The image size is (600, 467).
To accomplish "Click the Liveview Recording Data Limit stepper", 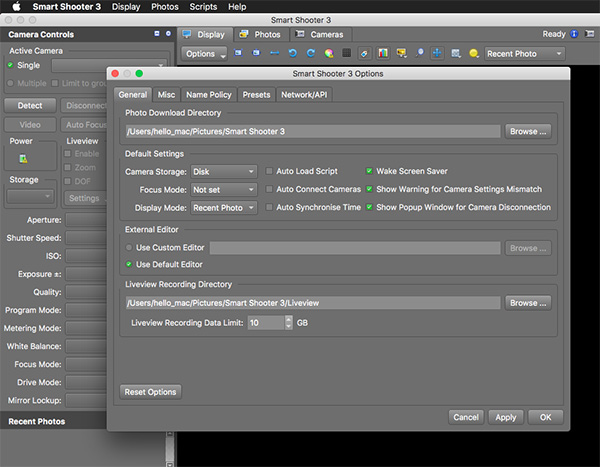I will 289,323.
